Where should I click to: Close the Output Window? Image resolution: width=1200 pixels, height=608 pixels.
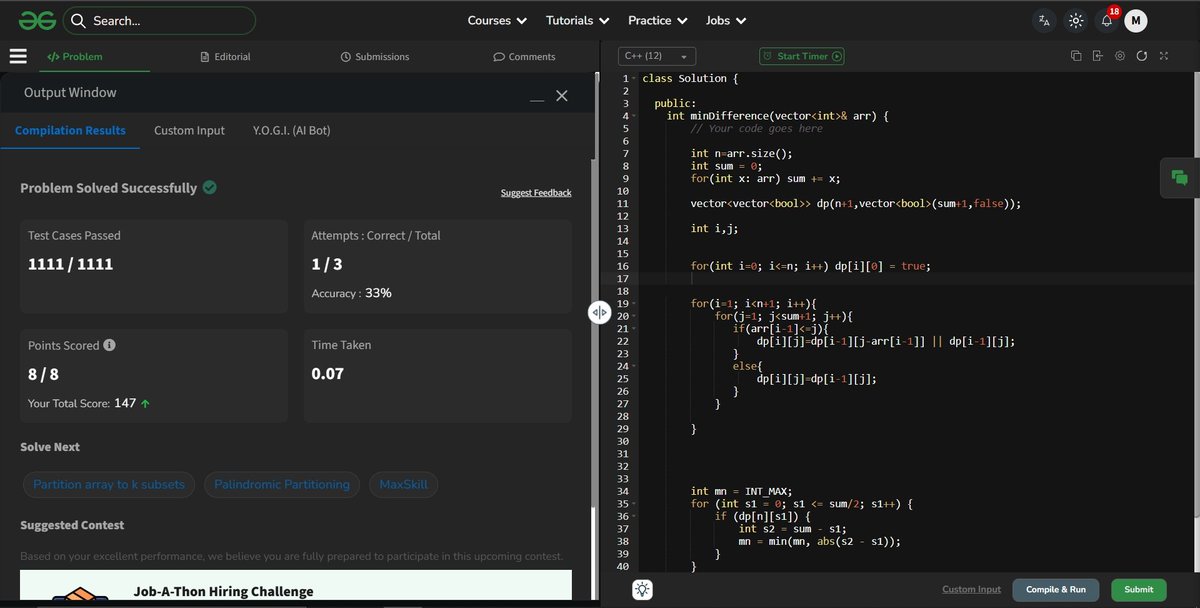click(562, 95)
